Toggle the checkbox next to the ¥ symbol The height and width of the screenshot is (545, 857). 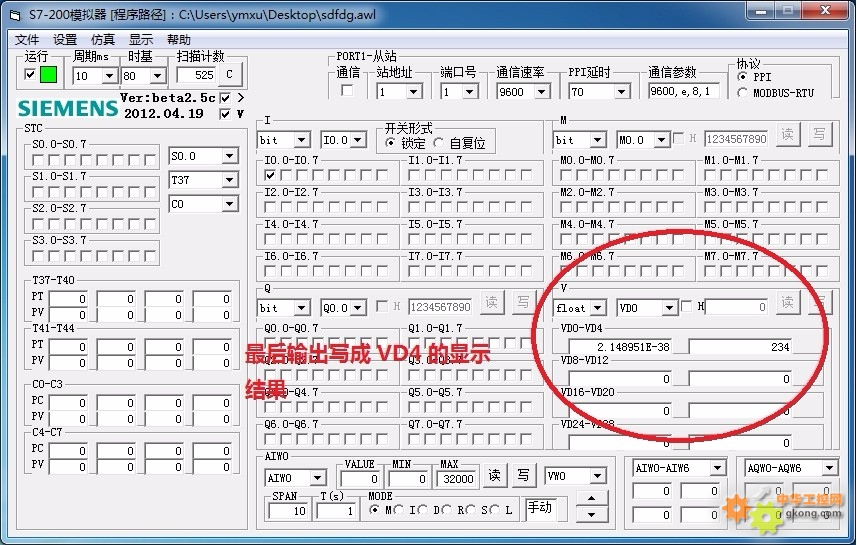pos(225,114)
